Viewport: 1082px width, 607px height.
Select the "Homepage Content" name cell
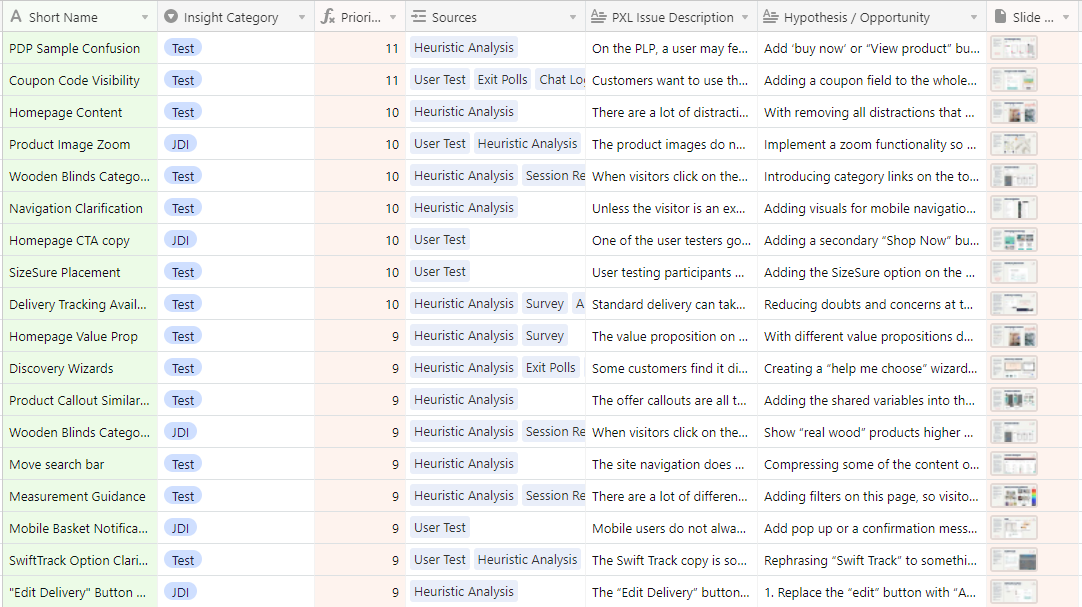tap(80, 112)
